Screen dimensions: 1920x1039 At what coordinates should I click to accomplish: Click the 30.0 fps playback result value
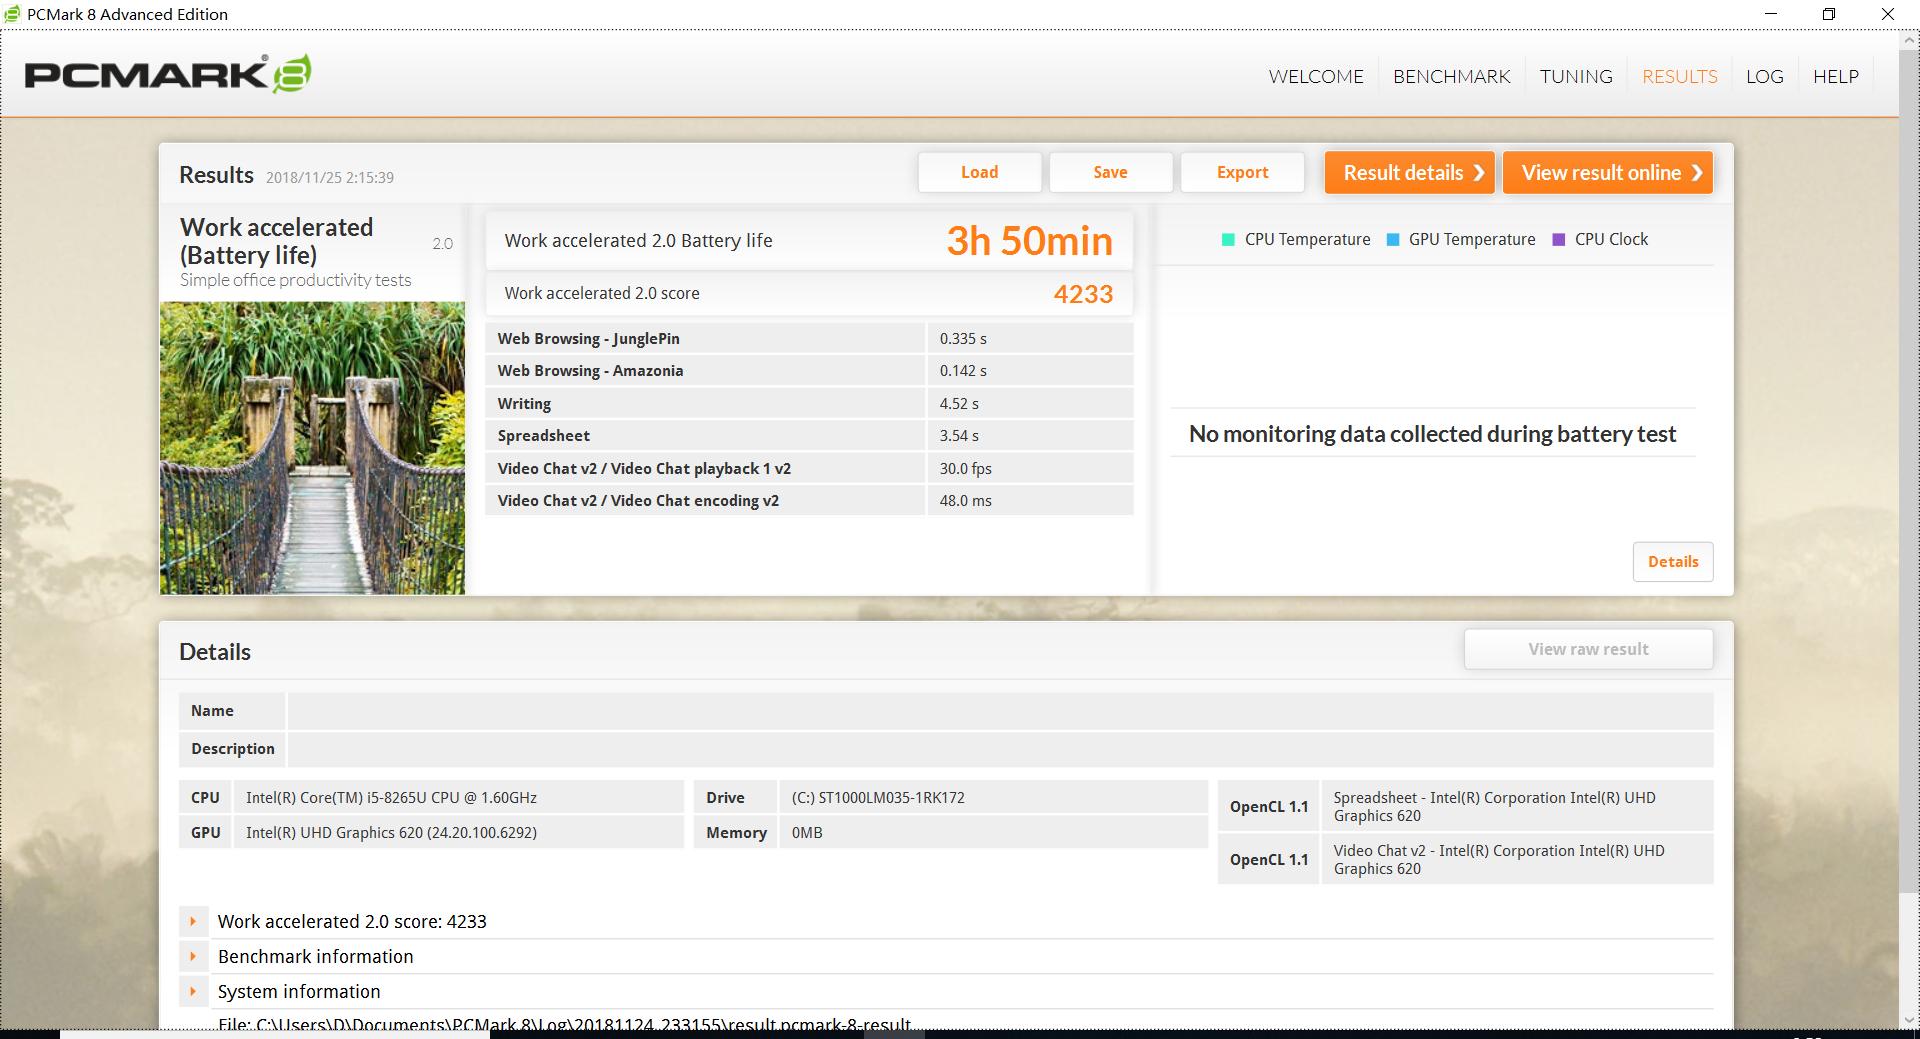click(966, 468)
